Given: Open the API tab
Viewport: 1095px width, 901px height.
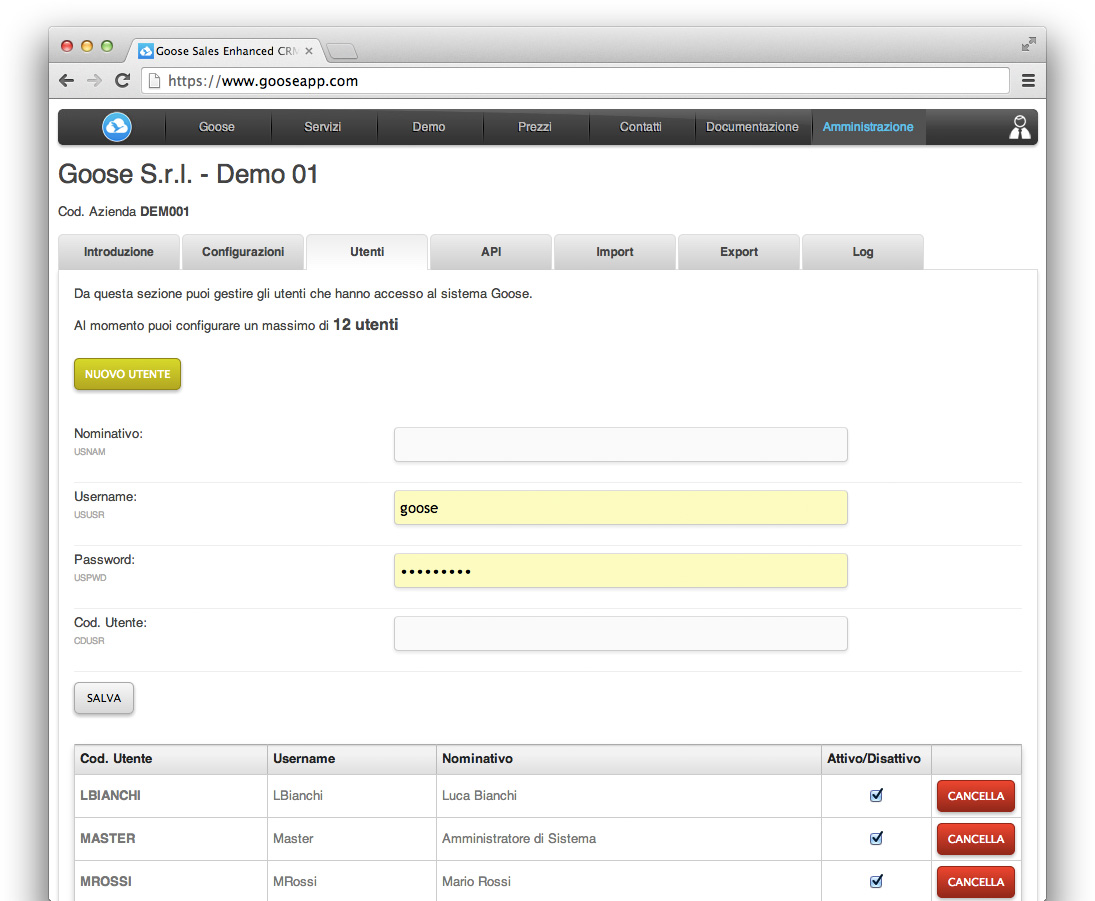Looking at the screenshot, I should [x=490, y=252].
